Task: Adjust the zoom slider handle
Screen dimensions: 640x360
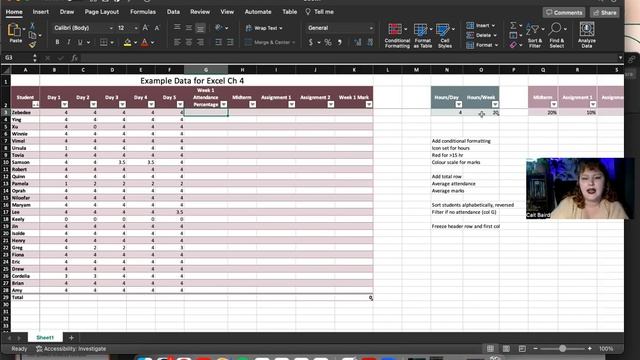Action: (562, 349)
